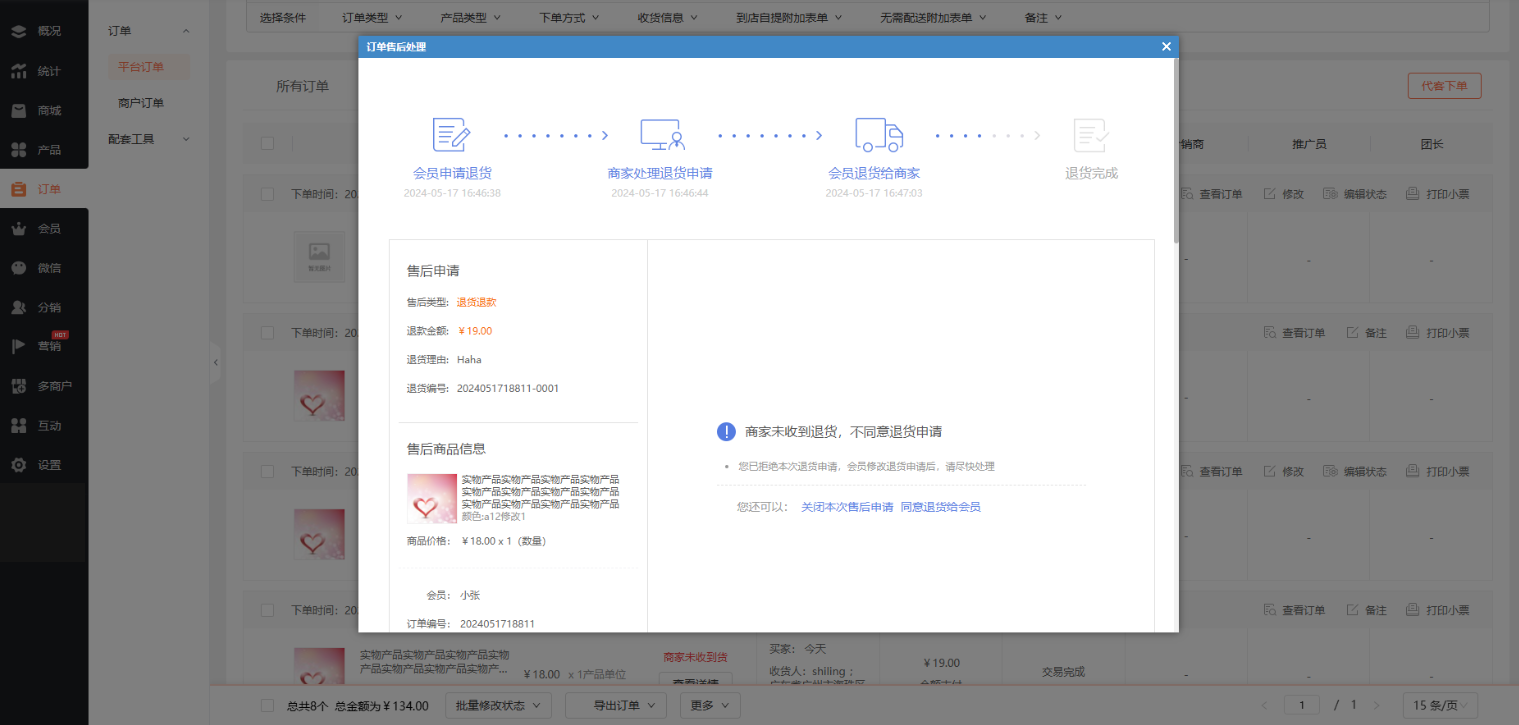
Task: Click the 设置 gear icon in sidebar
Action: (18, 465)
